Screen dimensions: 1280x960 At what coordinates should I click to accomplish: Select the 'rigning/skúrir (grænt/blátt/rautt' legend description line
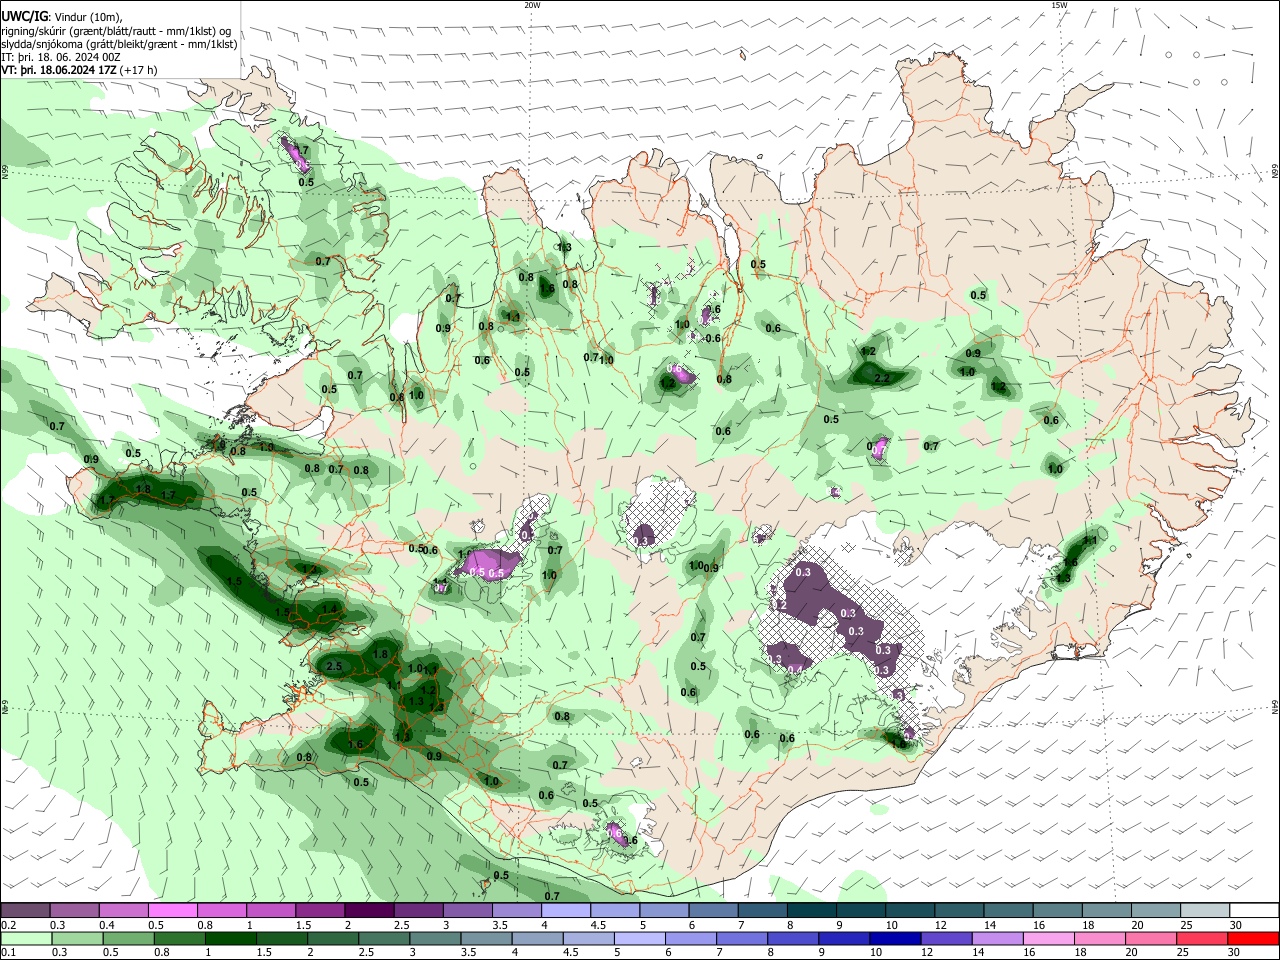point(116,30)
